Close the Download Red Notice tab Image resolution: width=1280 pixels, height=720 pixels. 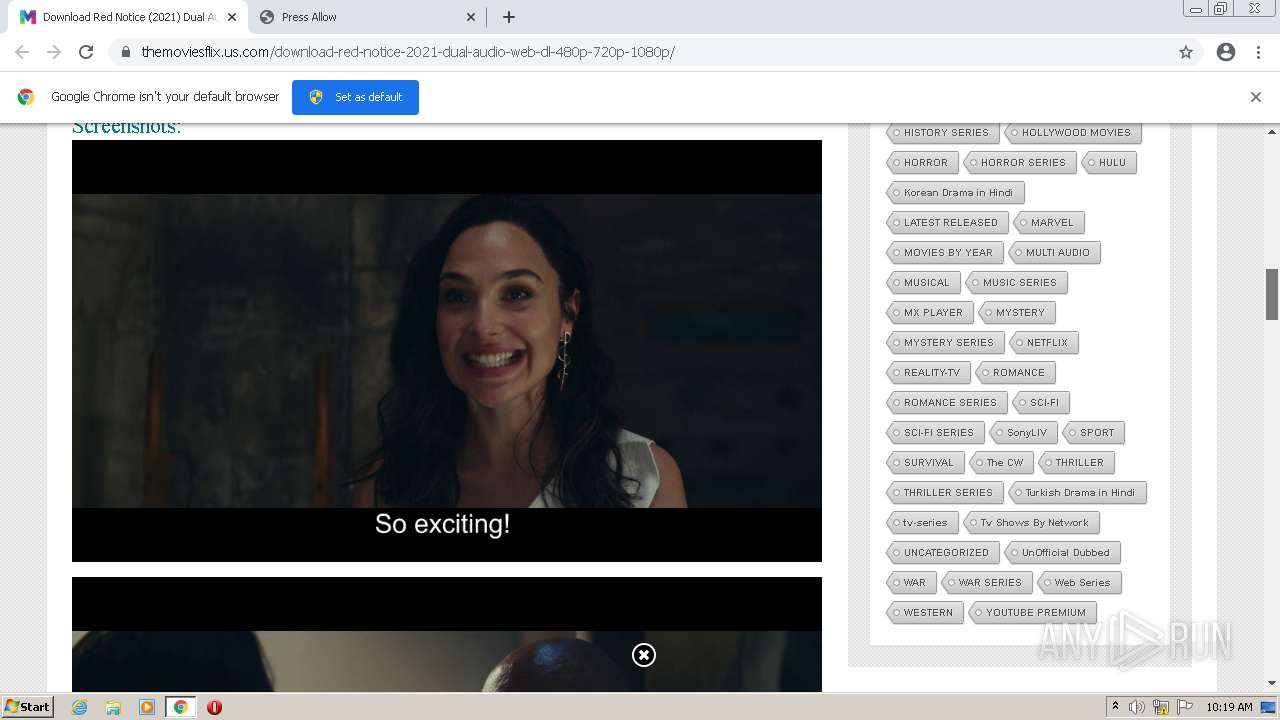232,17
